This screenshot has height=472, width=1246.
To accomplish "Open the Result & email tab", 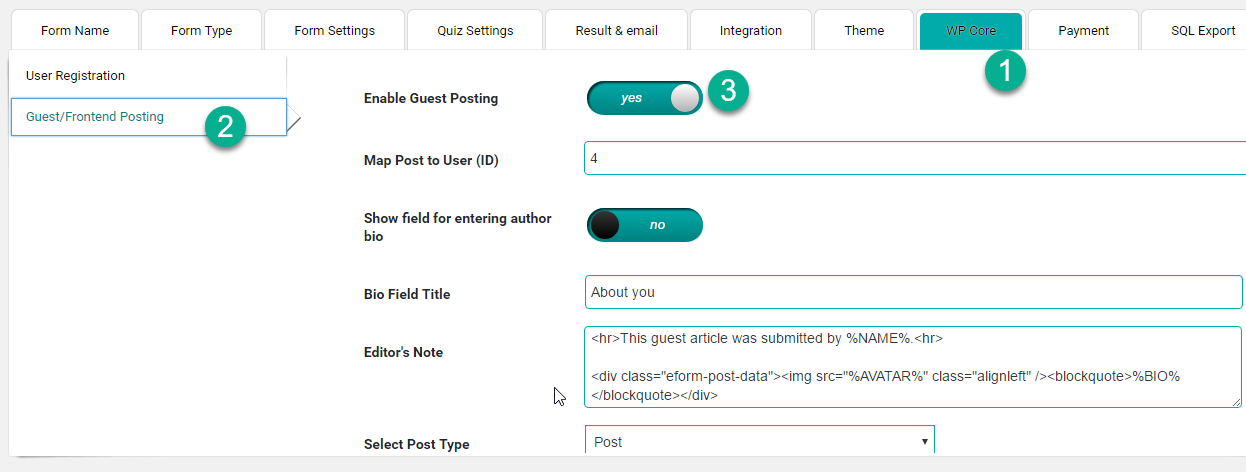I will click(x=617, y=30).
